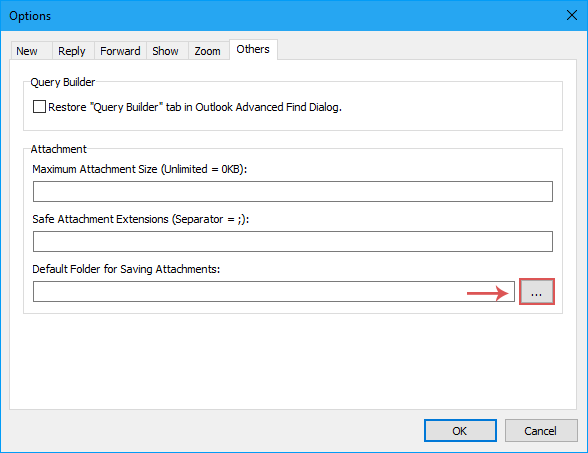Switch to the Reply tab

[x=73, y=51]
